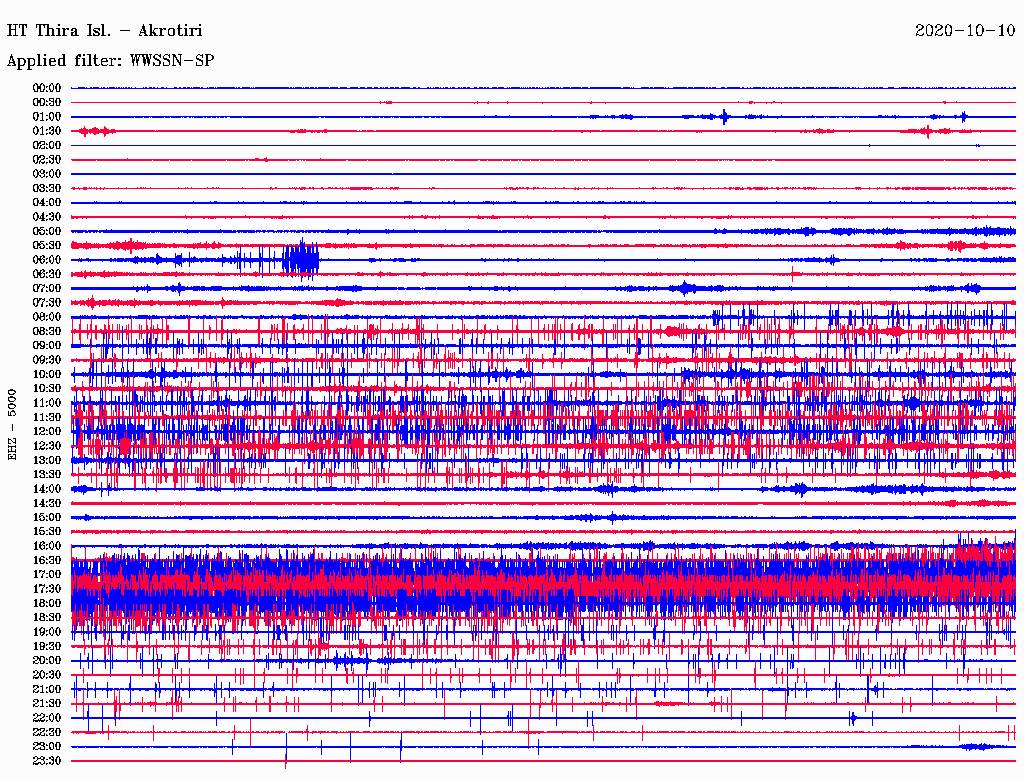Screen dimensions: 1024x780
Task: Select the 15:30 time label
Action: 46,532
